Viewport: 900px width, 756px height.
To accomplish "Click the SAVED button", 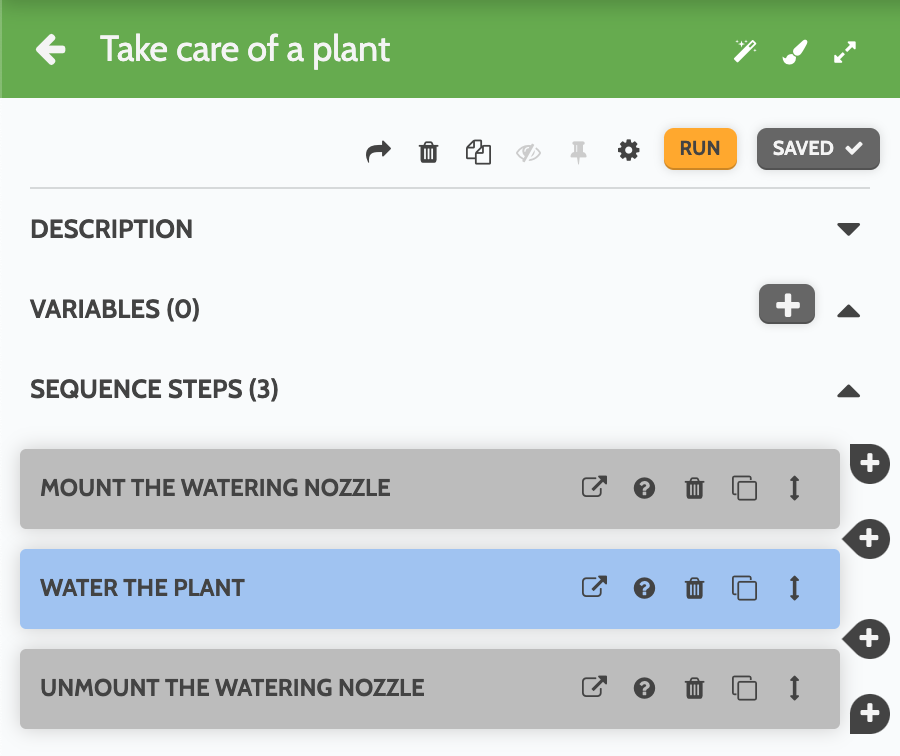I will pyautogui.click(x=817, y=149).
